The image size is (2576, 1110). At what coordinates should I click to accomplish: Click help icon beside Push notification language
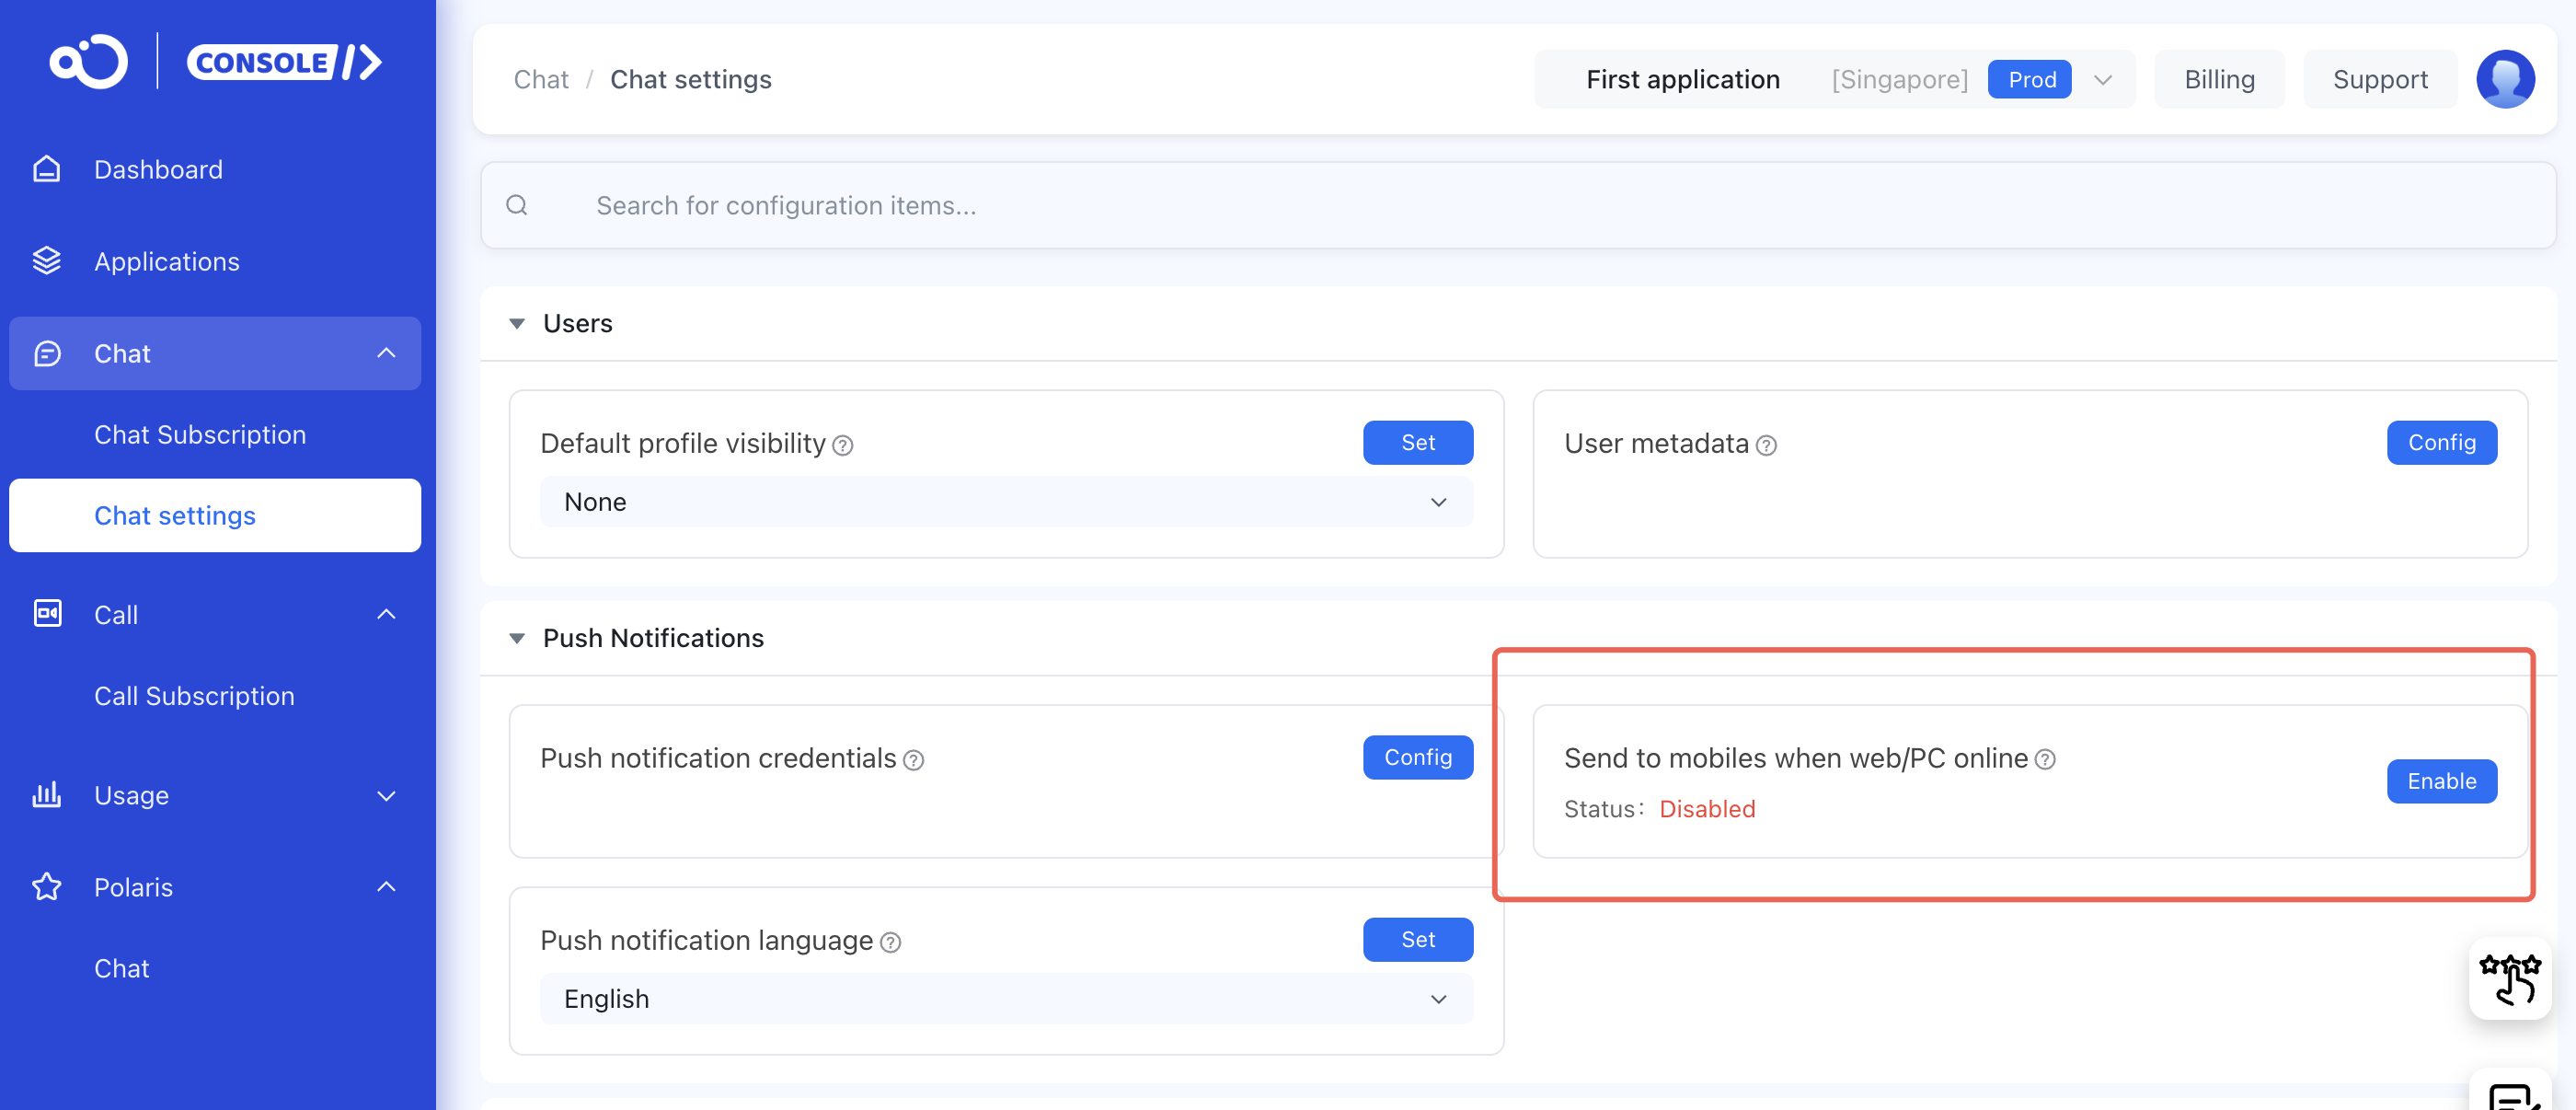click(890, 943)
